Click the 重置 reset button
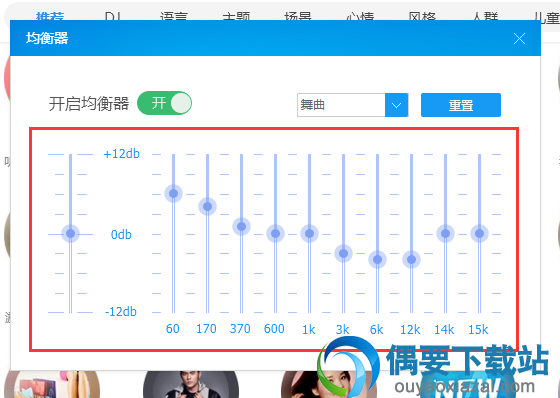The width and height of the screenshot is (560, 398). click(x=461, y=105)
